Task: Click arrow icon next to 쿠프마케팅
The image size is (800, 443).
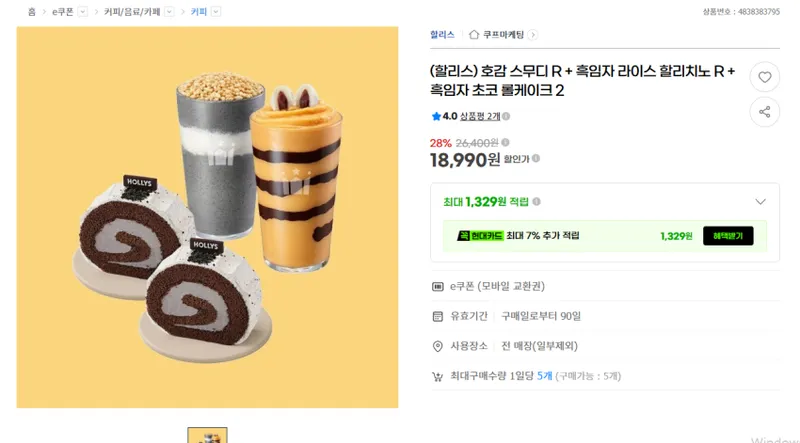Action: 533,35
